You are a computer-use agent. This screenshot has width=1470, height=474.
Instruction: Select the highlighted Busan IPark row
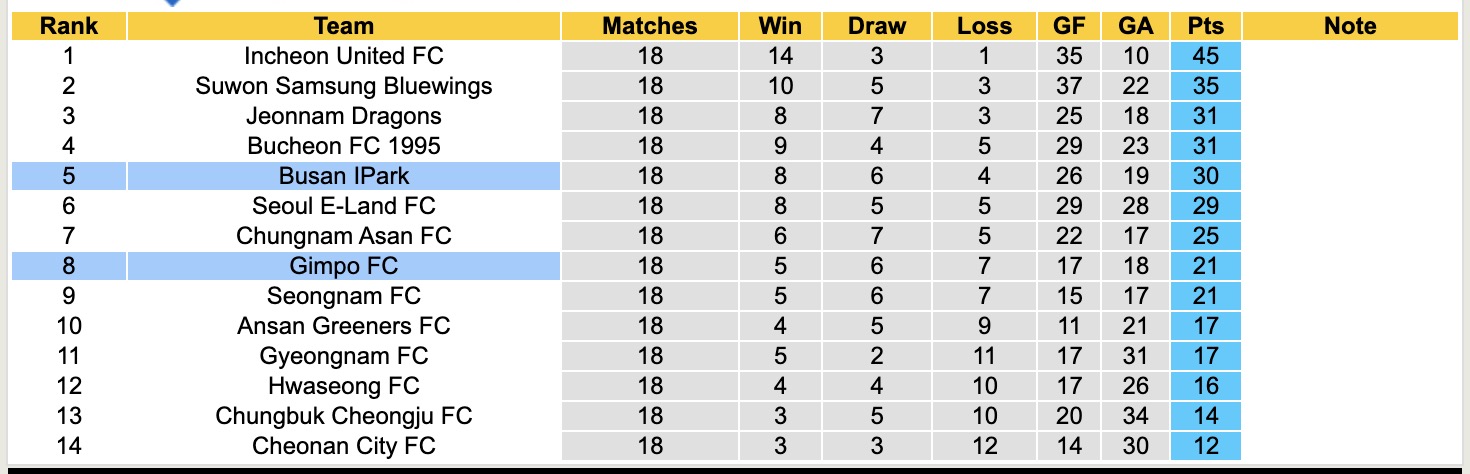click(343, 176)
